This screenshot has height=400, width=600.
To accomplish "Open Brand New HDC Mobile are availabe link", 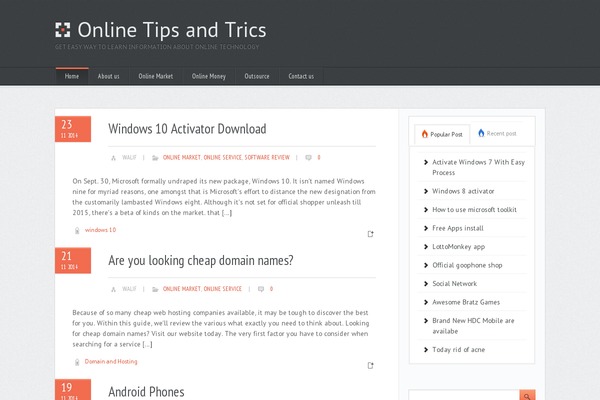I will pos(473,326).
